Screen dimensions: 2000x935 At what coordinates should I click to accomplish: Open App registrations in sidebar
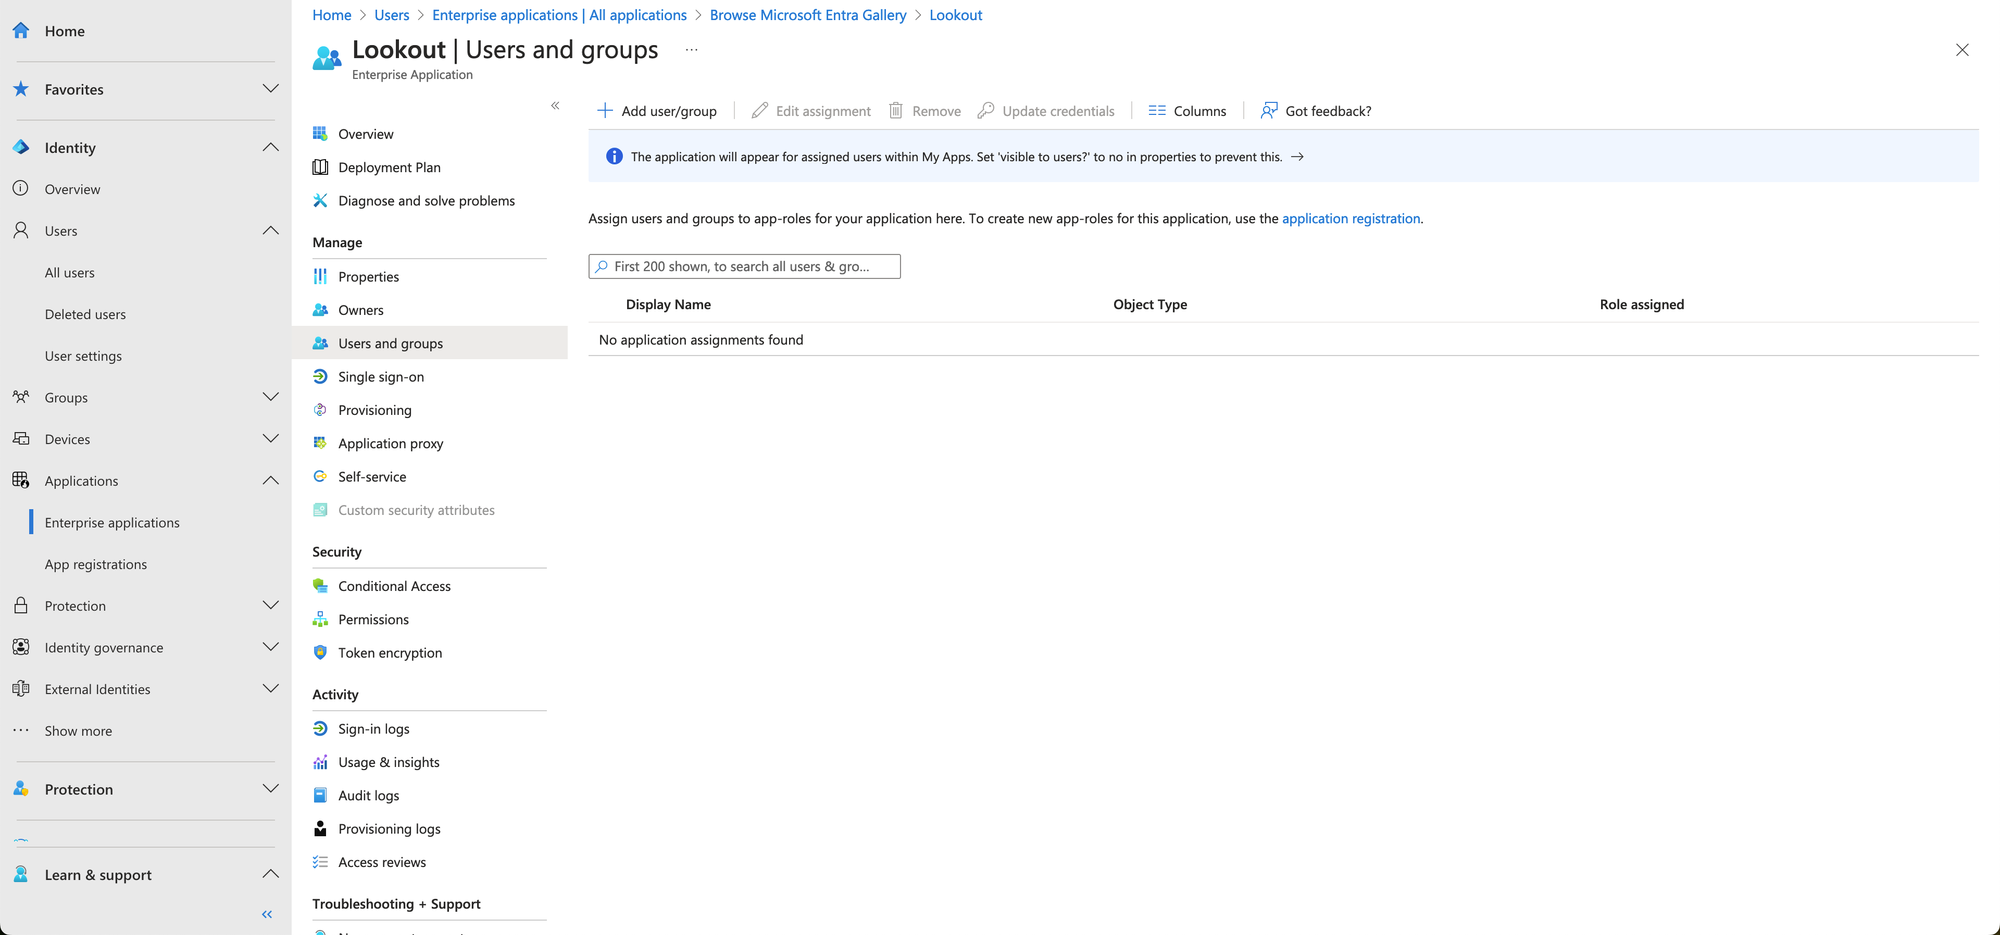96,564
